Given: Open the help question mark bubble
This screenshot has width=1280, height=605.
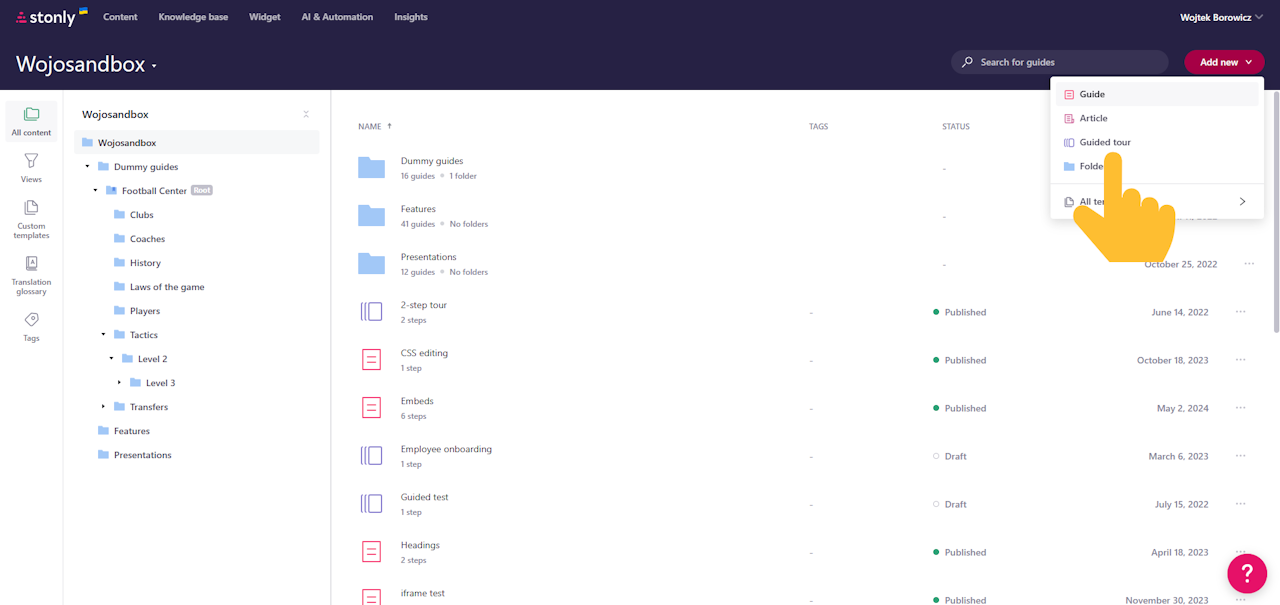Looking at the screenshot, I should coord(1247,574).
